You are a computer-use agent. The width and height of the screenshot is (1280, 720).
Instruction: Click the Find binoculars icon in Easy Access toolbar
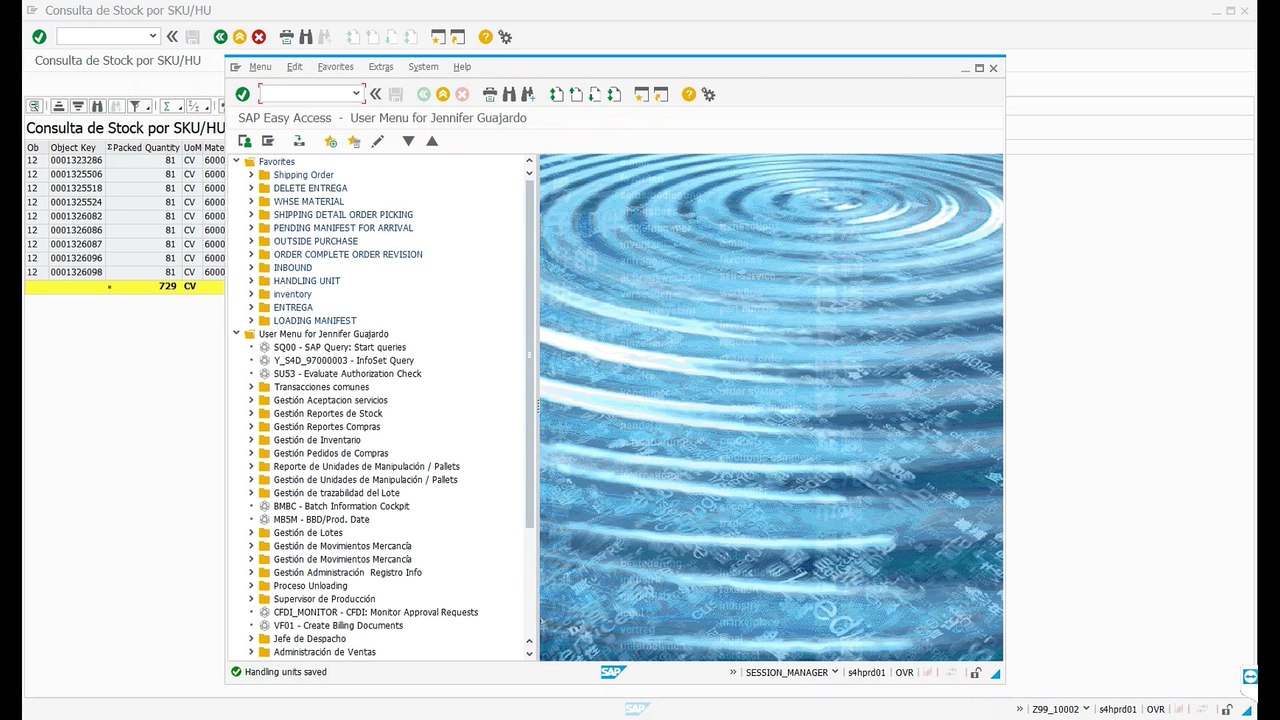(x=509, y=94)
